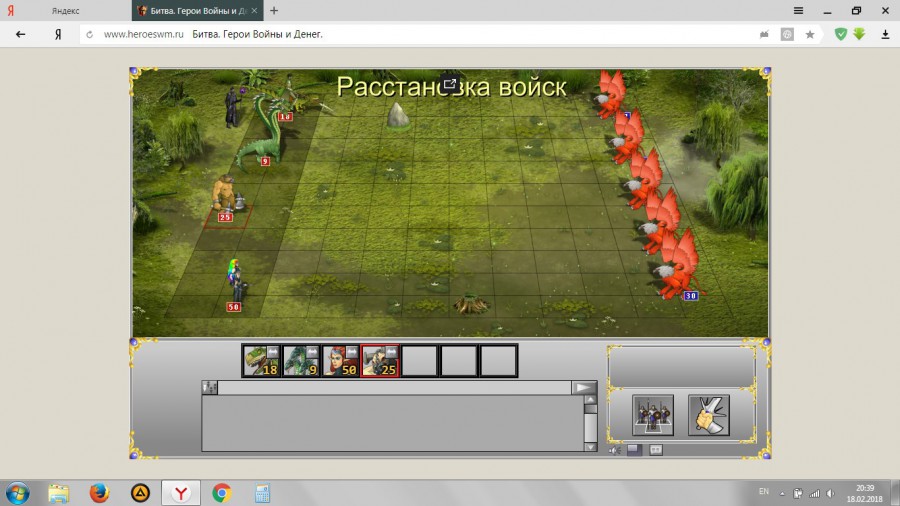Click the chat input field
This screenshot has width=900, height=506.
point(394,388)
